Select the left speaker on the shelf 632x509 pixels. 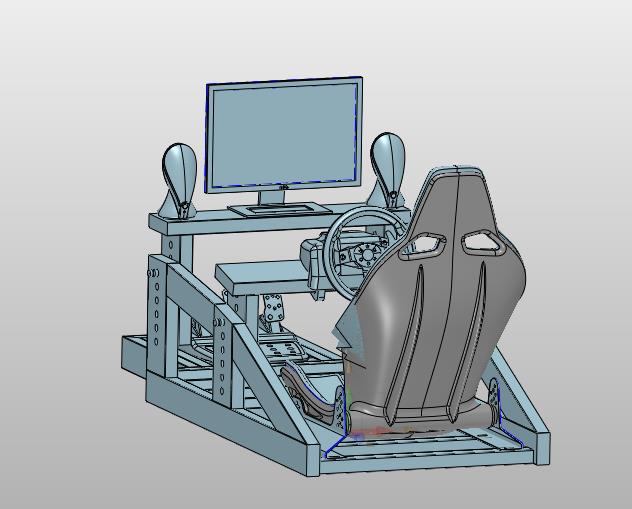click(x=179, y=181)
